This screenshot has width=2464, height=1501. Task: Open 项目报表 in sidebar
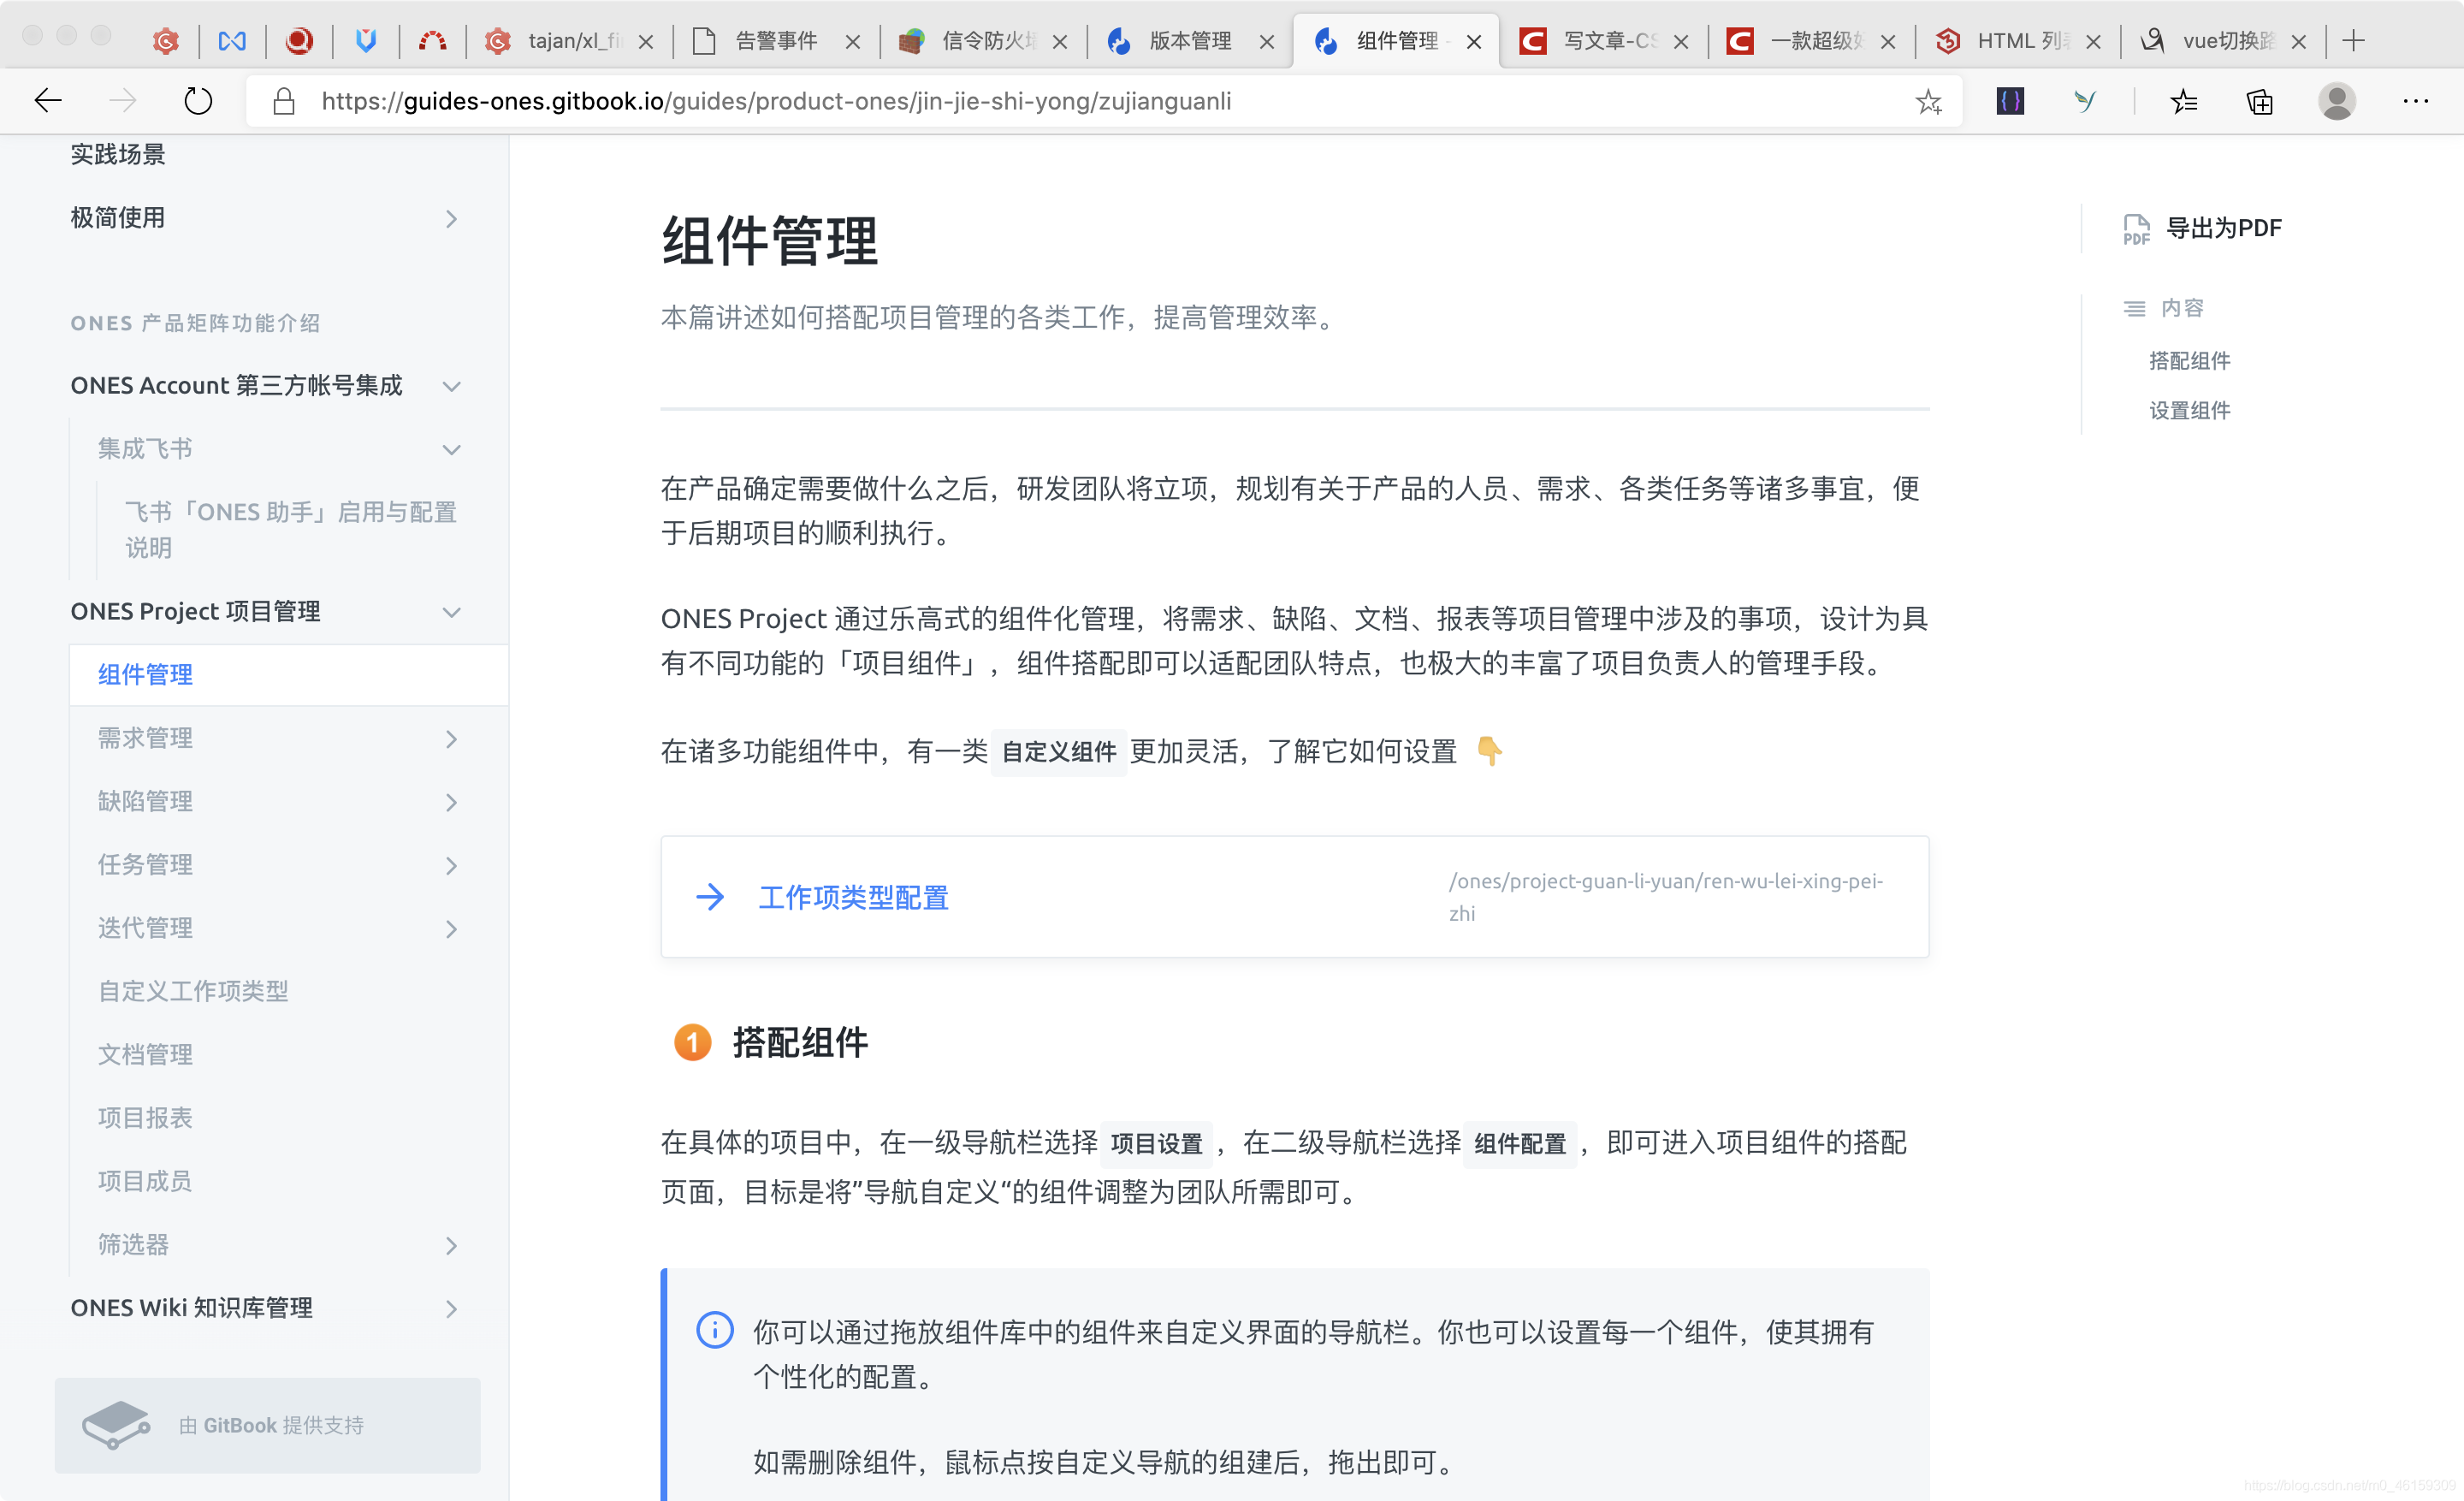coord(145,1118)
